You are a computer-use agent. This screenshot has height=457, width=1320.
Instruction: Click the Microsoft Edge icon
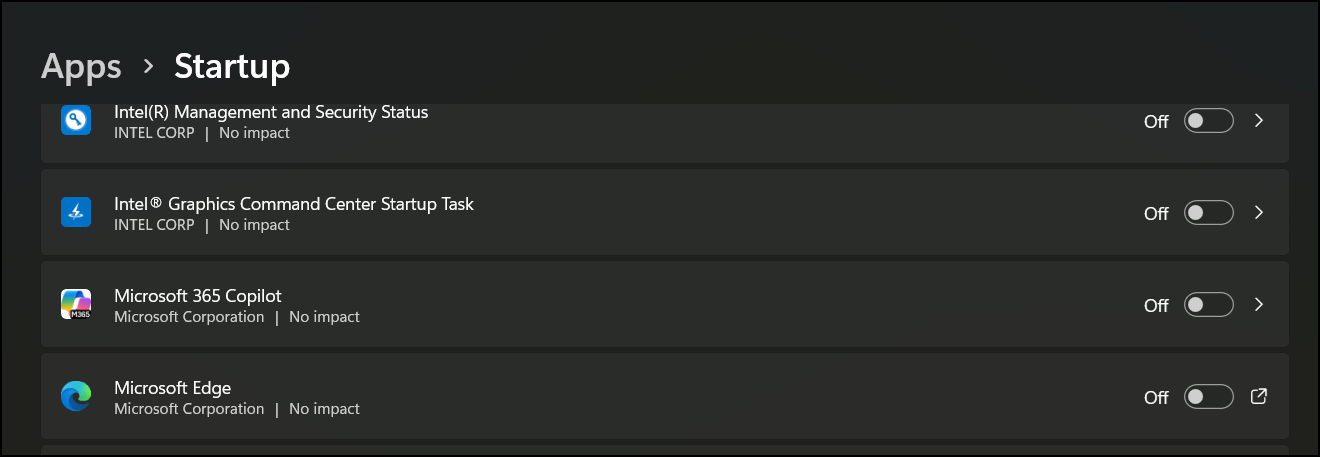[x=76, y=396]
